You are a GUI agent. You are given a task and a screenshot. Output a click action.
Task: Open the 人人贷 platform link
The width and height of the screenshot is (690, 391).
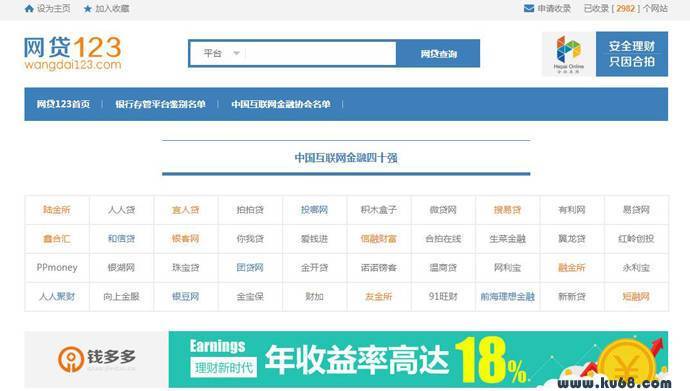121,210
